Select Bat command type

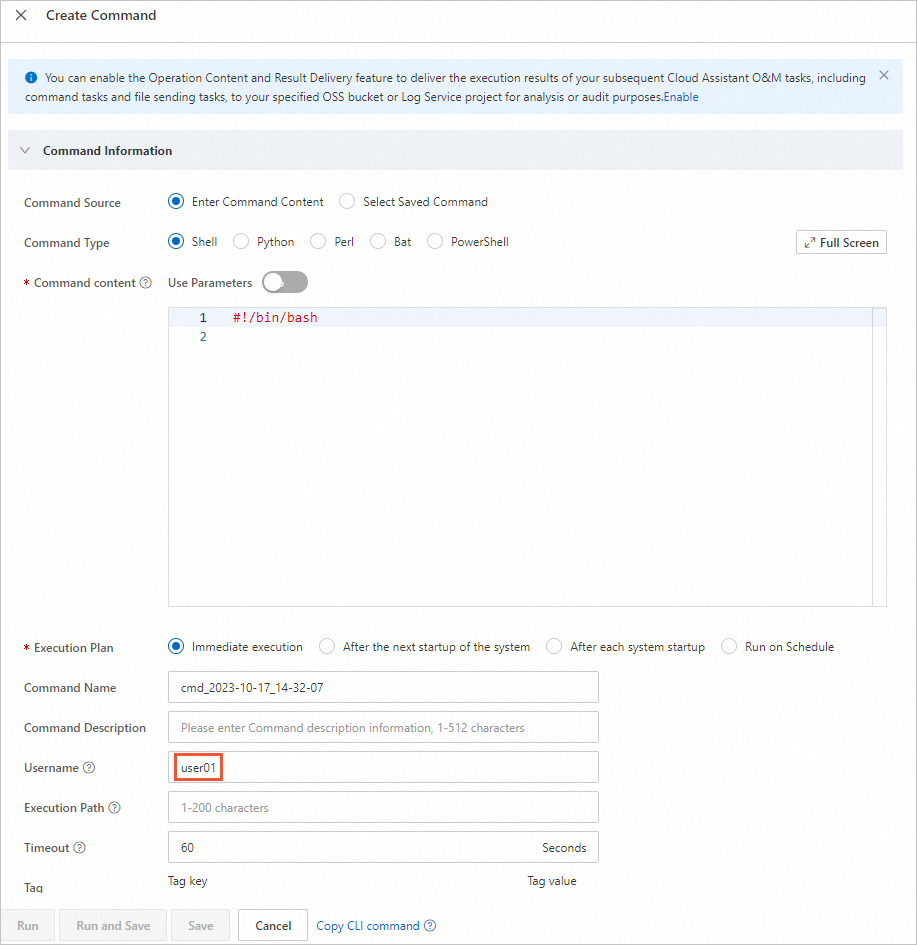(x=378, y=242)
